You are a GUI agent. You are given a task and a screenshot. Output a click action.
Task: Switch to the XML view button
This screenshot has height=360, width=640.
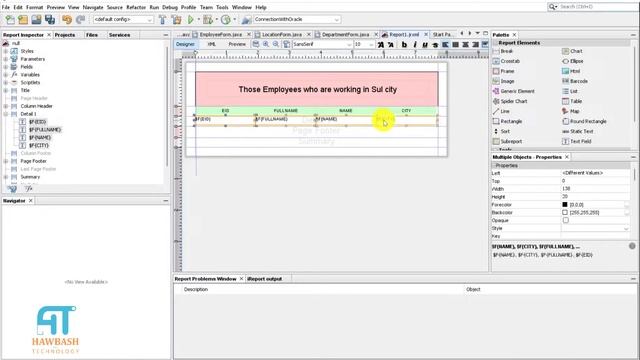click(x=212, y=44)
